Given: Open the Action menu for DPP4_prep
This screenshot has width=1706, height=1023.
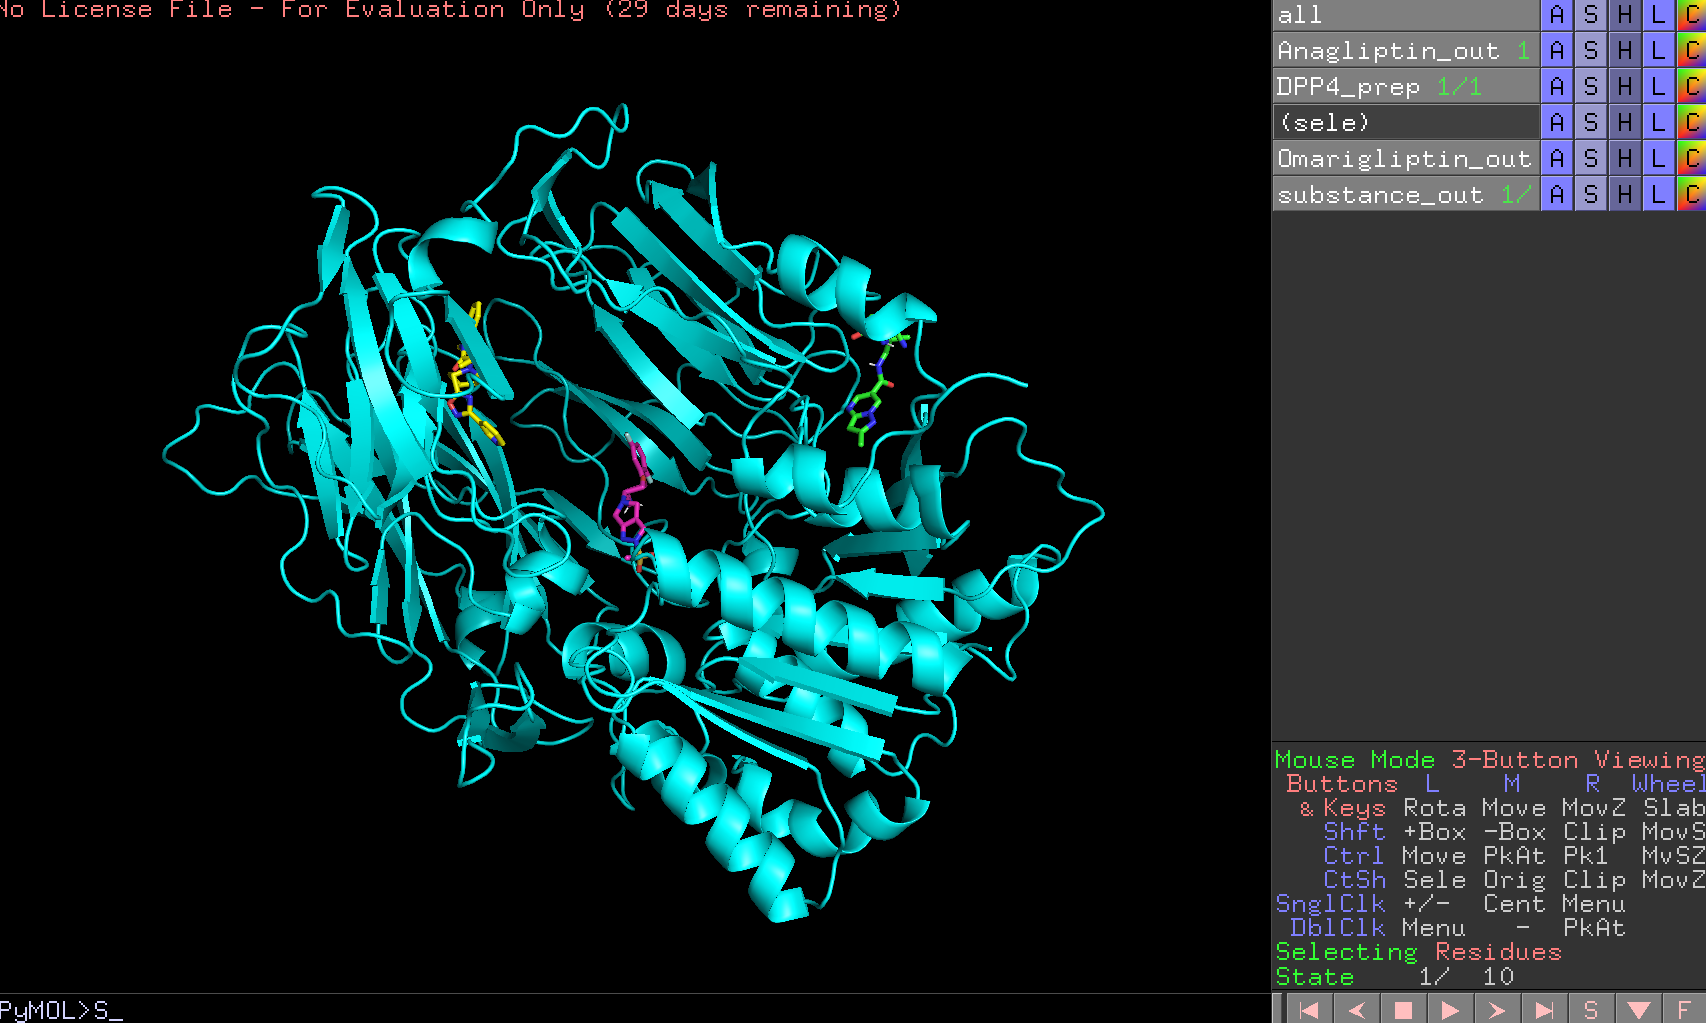Looking at the screenshot, I should click(1556, 86).
